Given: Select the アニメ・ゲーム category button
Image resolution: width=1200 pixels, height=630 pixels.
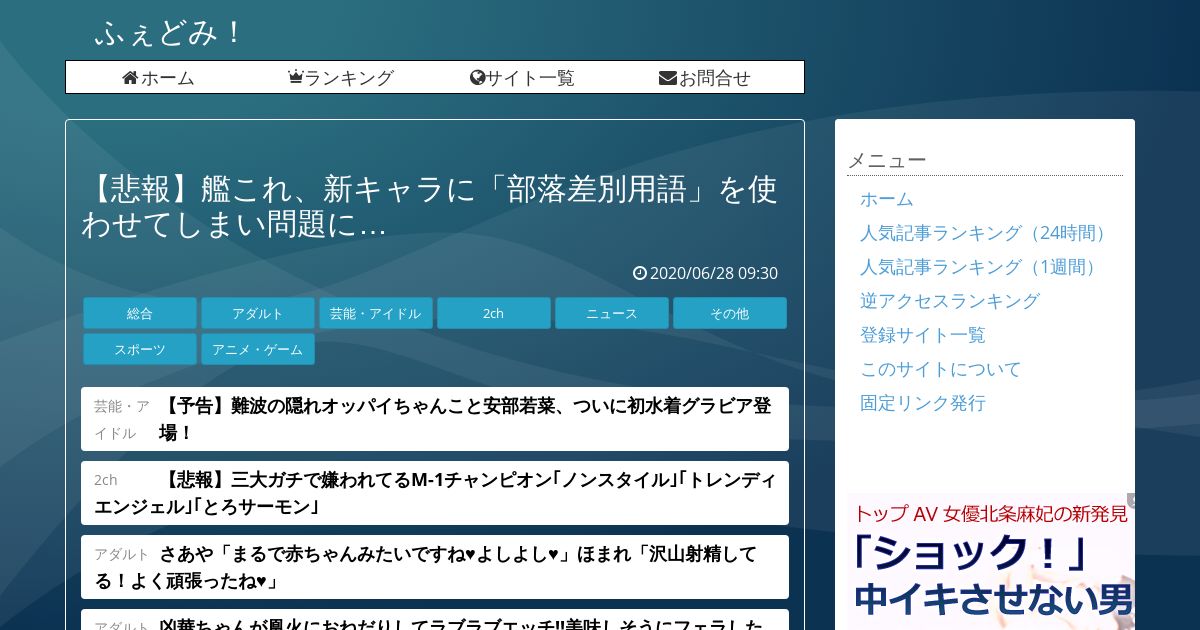Looking at the screenshot, I should pyautogui.click(x=258, y=349).
